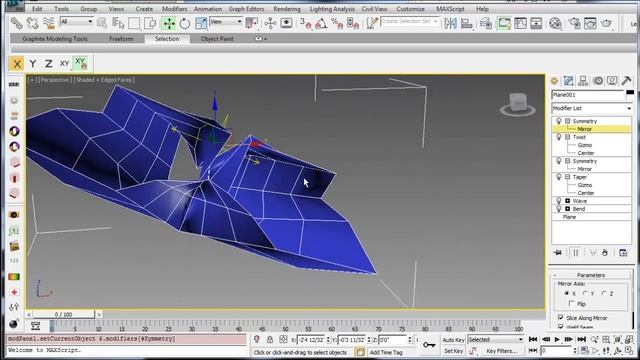Viewport: 640px width, 360px height.
Task: Choose Rectangular Selection Region tool
Action: [x=134, y=23]
